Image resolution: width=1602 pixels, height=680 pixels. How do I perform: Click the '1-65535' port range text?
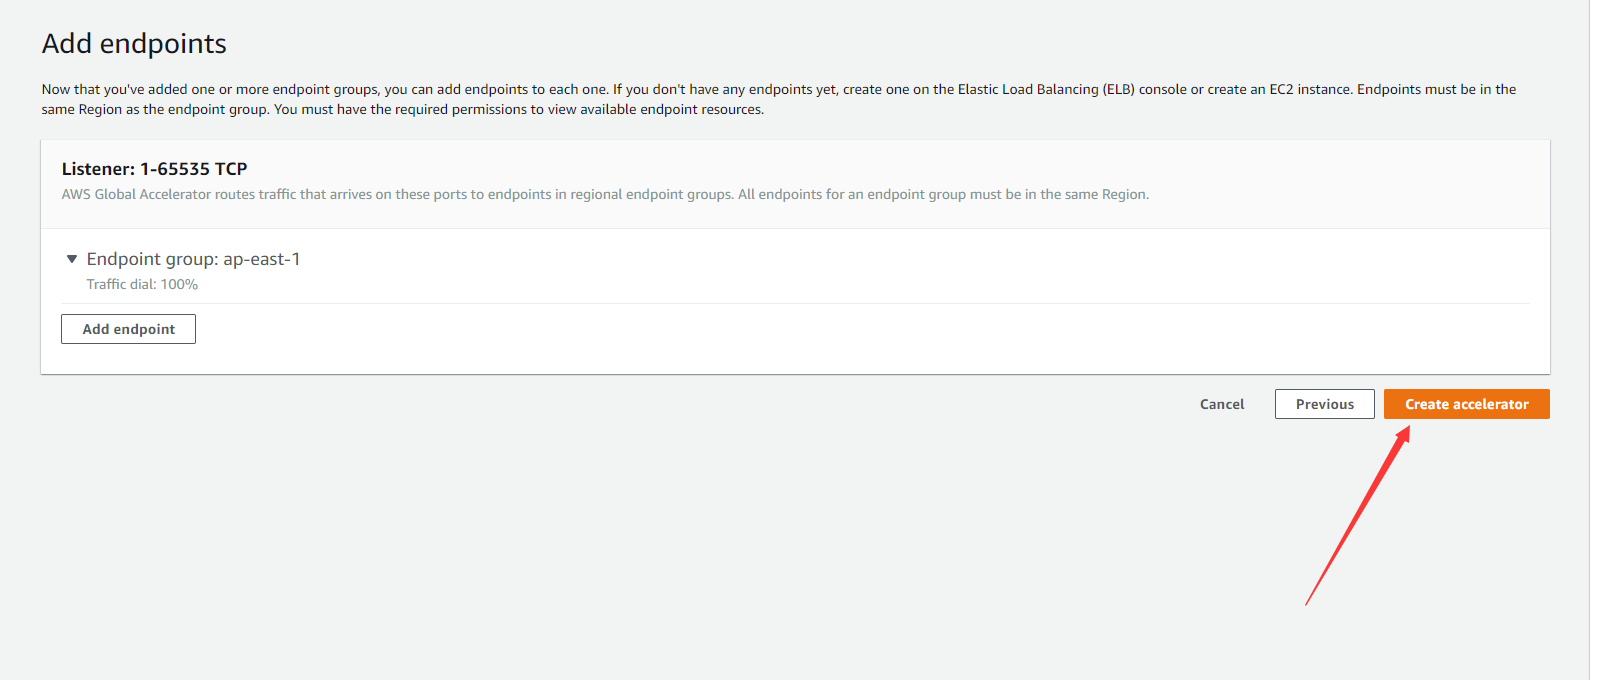[175, 169]
